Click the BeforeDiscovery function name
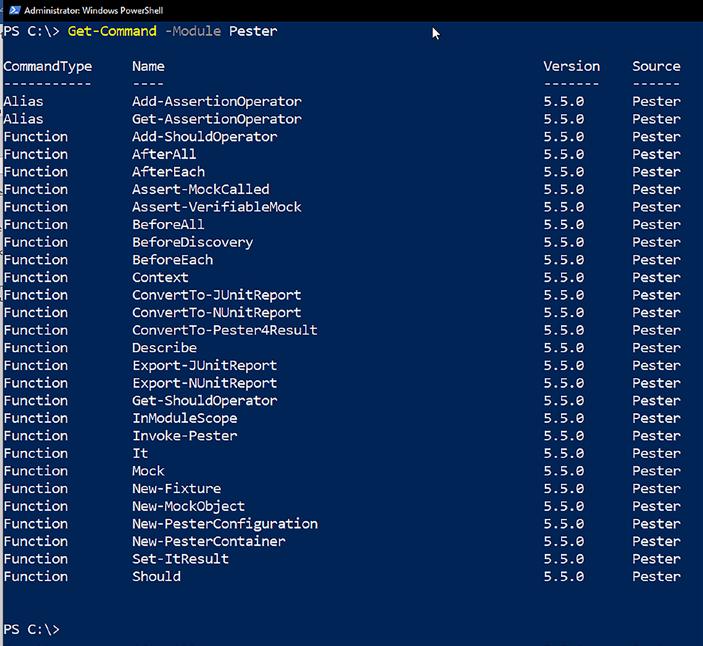 [x=192, y=242]
